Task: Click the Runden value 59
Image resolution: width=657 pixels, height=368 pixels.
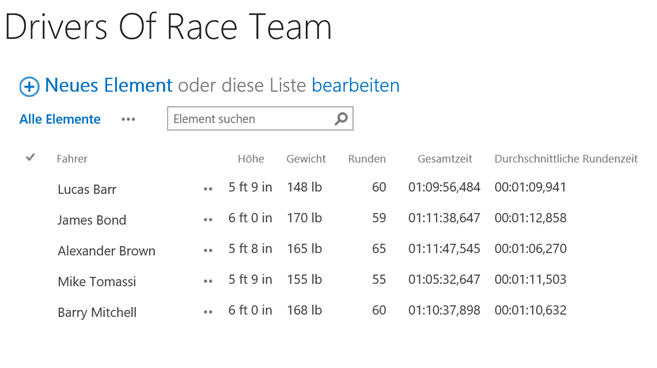Action: pos(379,218)
